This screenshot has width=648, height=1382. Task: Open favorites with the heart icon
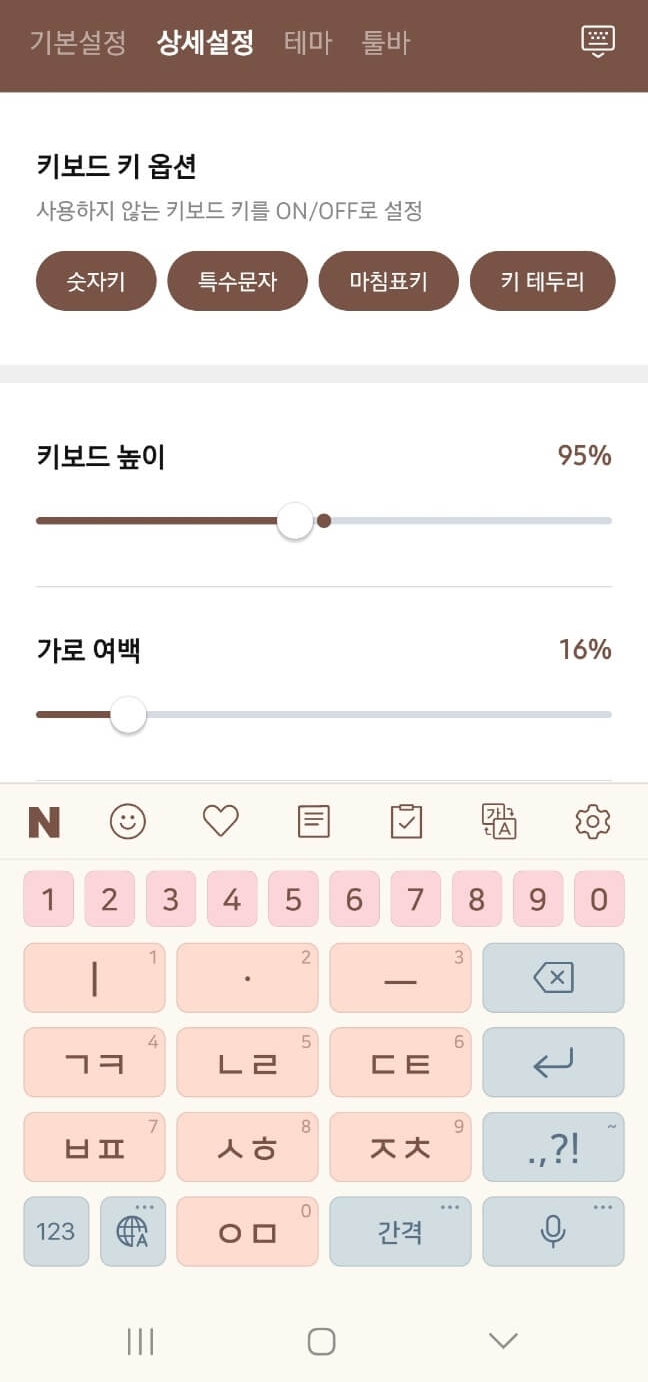coord(220,821)
